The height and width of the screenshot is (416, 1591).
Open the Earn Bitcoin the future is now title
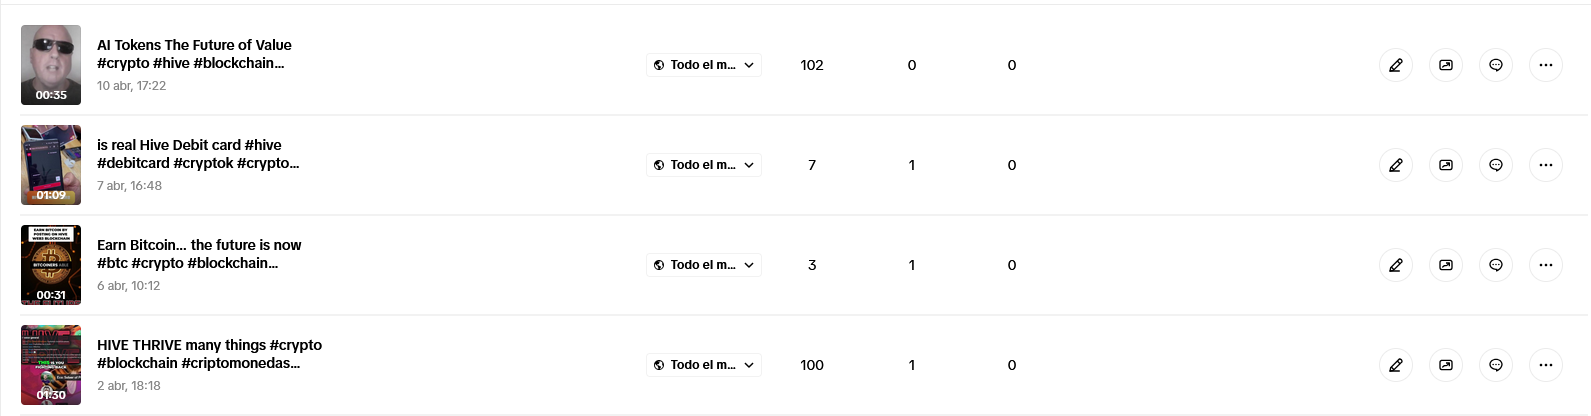(199, 254)
